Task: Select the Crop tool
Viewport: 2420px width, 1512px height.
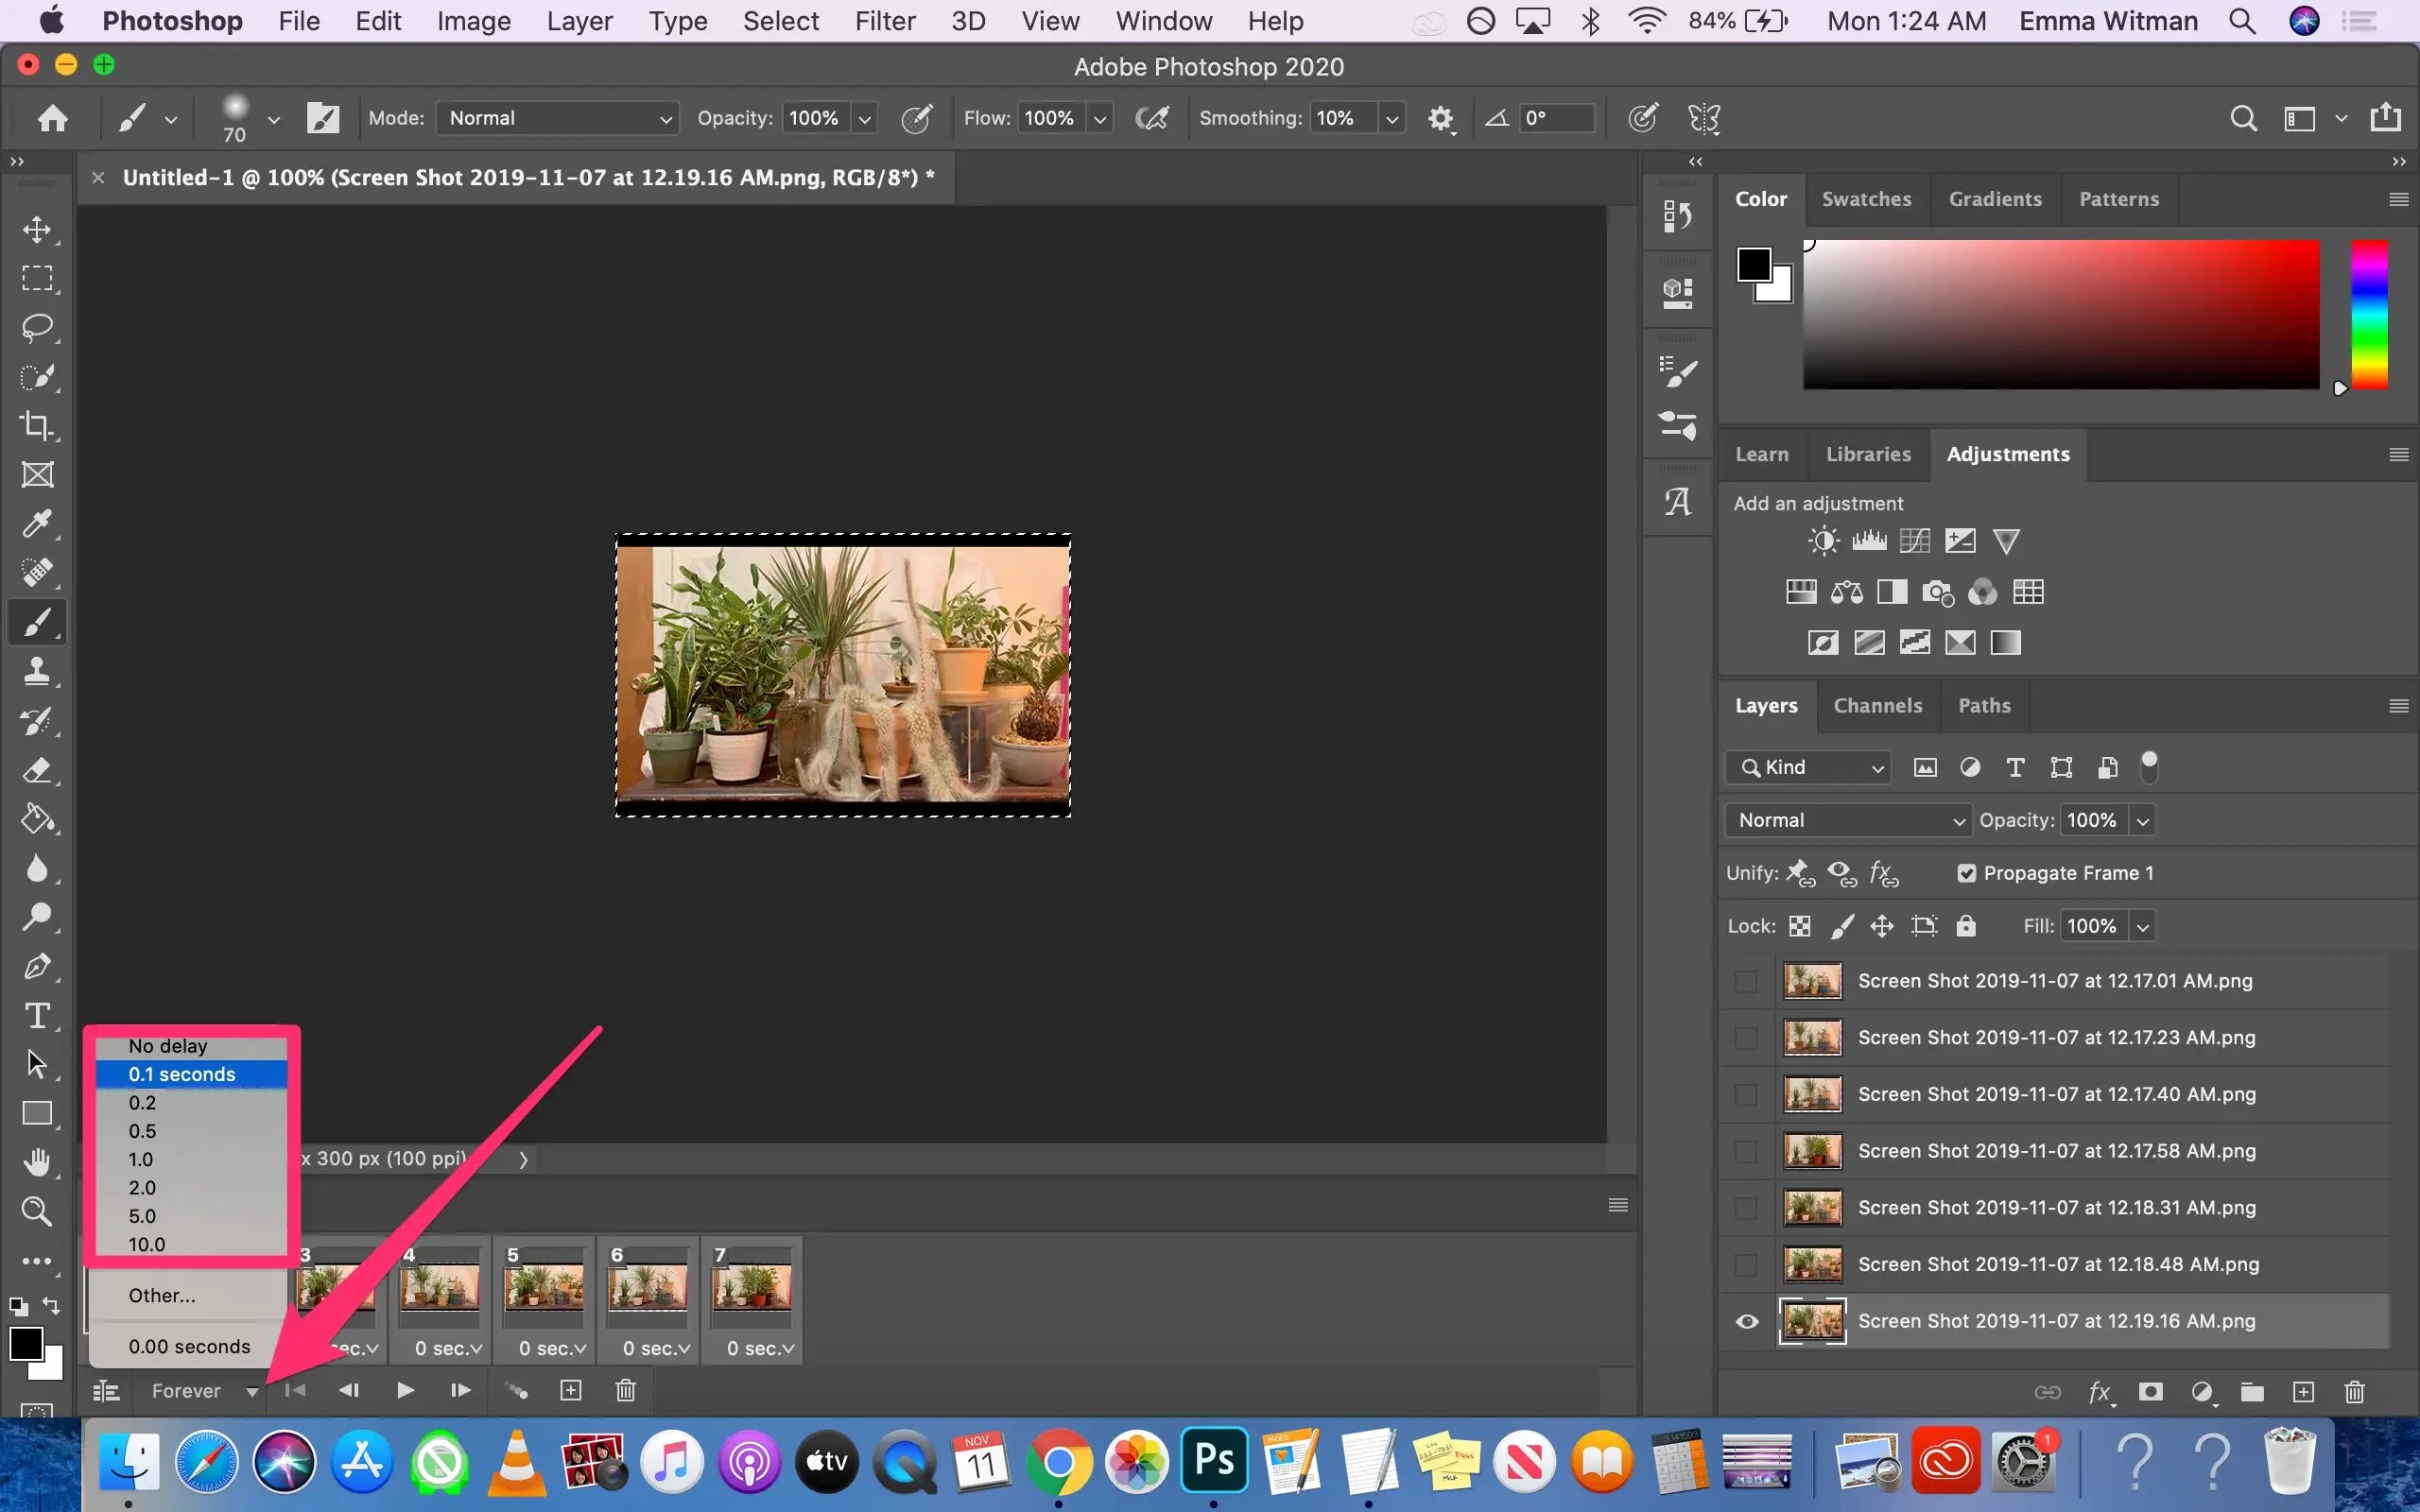Action: [x=37, y=426]
